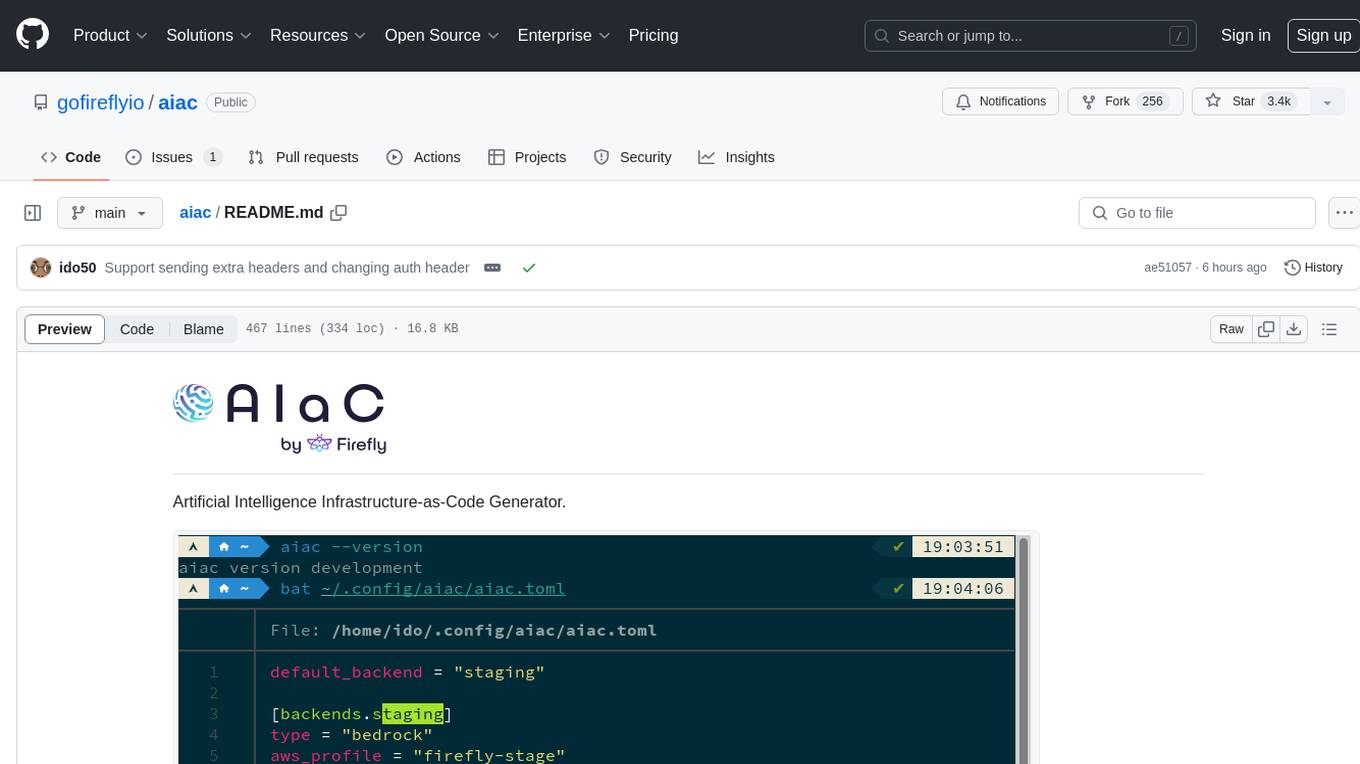The width and height of the screenshot is (1360, 764).
Task: Expand the Enterprise menu
Action: pos(563,35)
